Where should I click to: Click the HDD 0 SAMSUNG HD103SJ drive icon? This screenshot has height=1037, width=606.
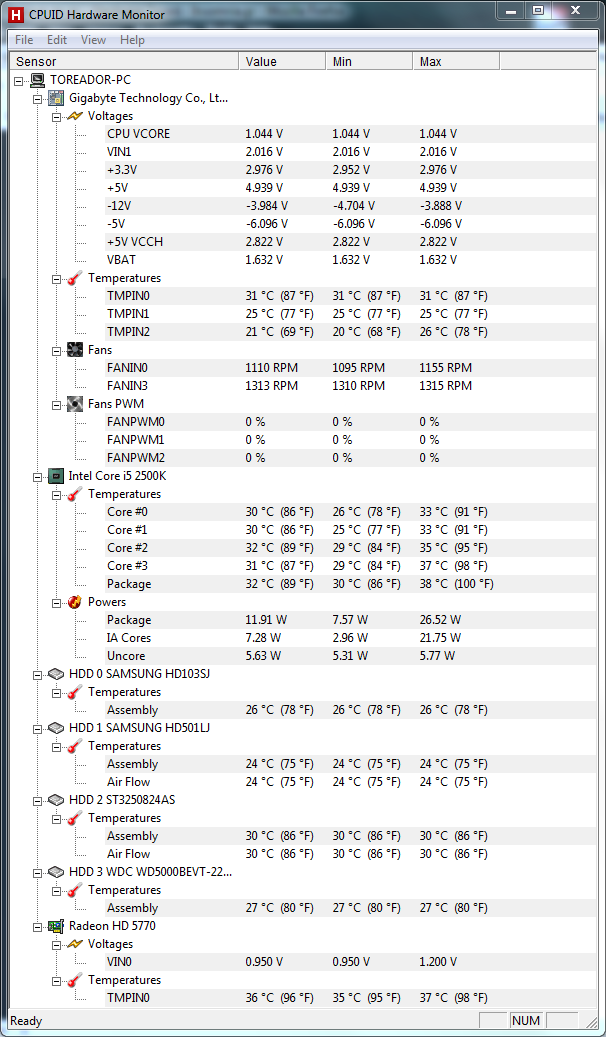57,674
